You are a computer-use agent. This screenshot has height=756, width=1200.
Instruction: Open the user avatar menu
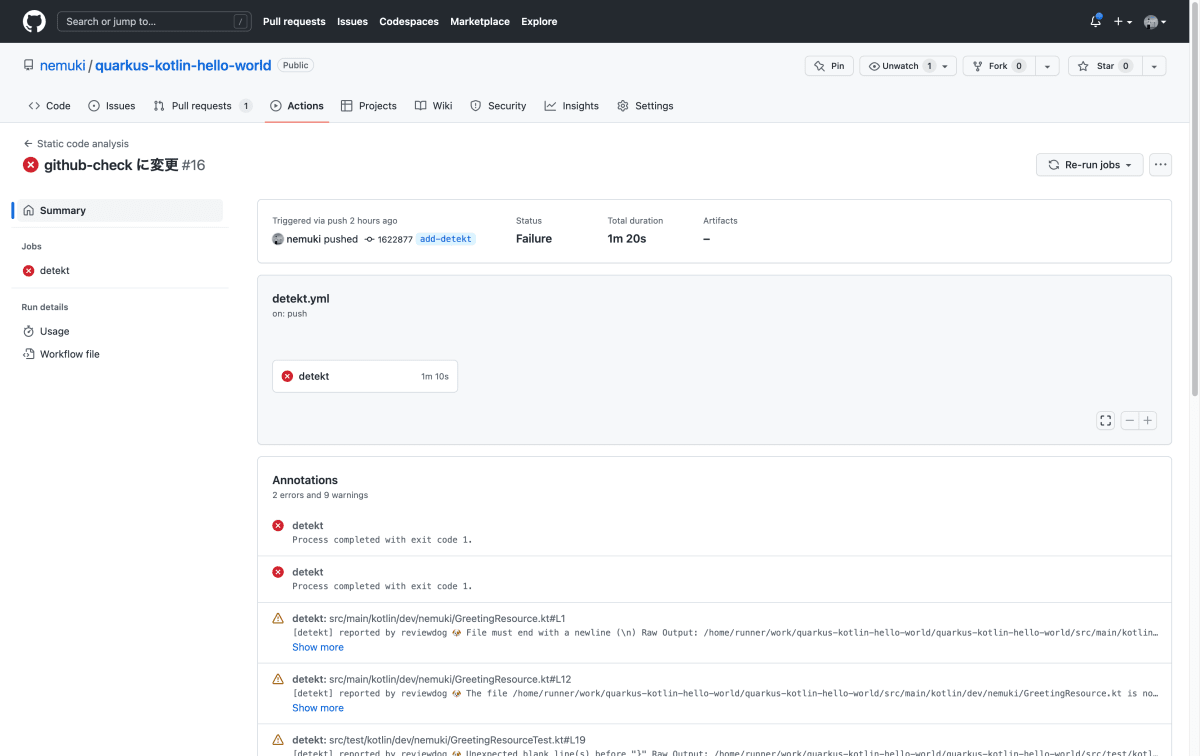coord(1155,21)
